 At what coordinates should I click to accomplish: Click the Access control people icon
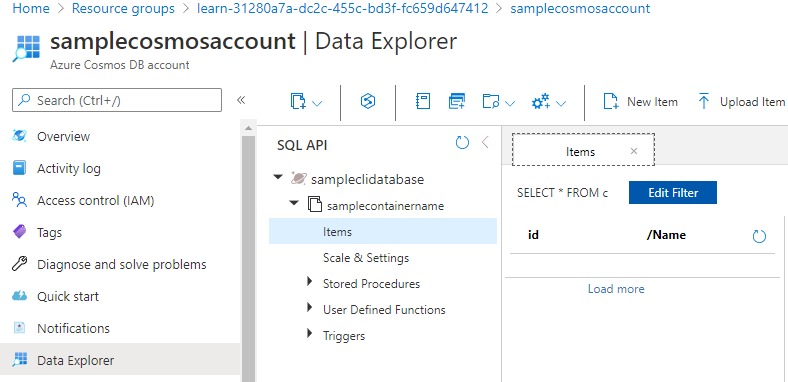coord(19,200)
